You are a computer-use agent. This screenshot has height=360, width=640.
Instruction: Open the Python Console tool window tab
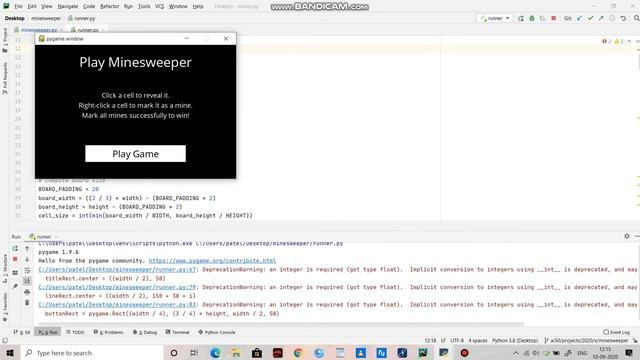[217, 332]
